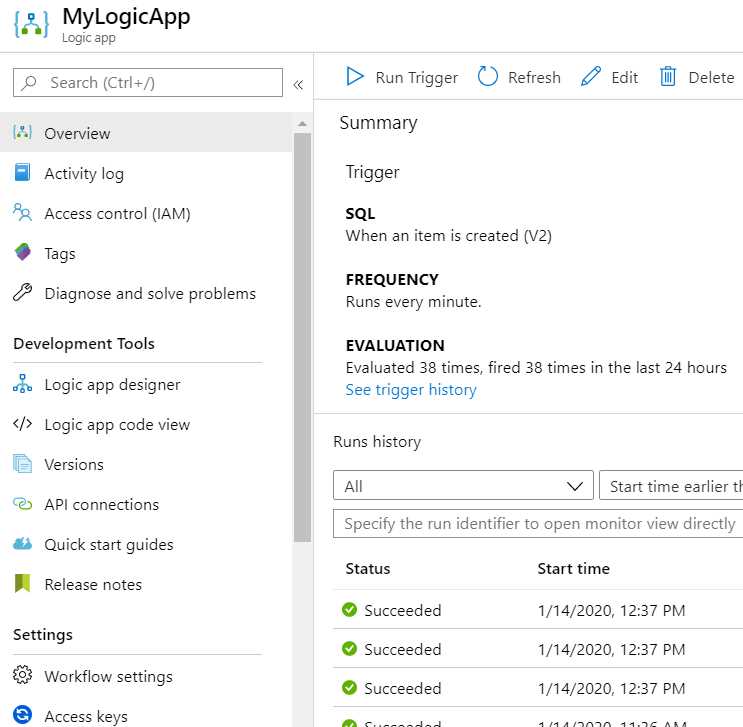
Task: Click the Run Trigger play icon
Action: click(355, 76)
